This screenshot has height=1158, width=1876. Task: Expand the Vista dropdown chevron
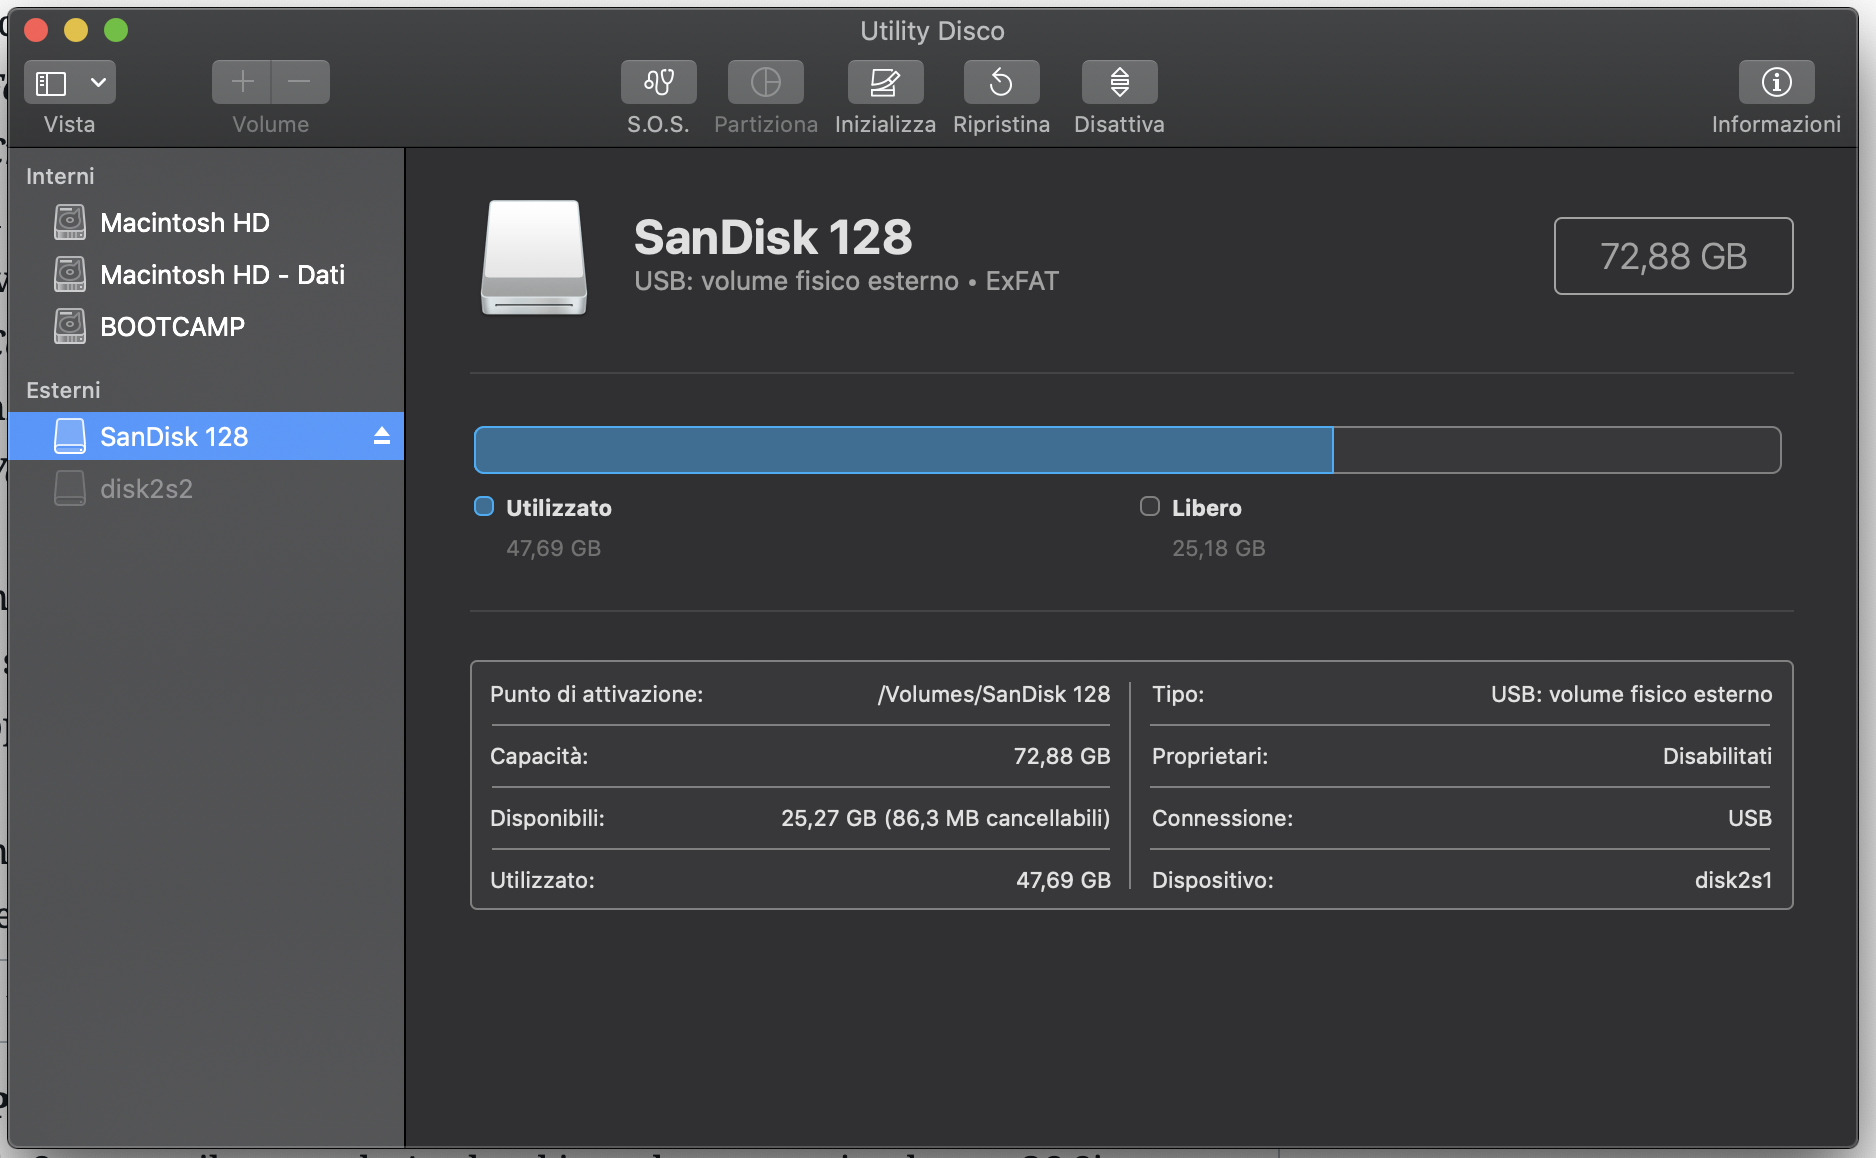[x=98, y=83]
